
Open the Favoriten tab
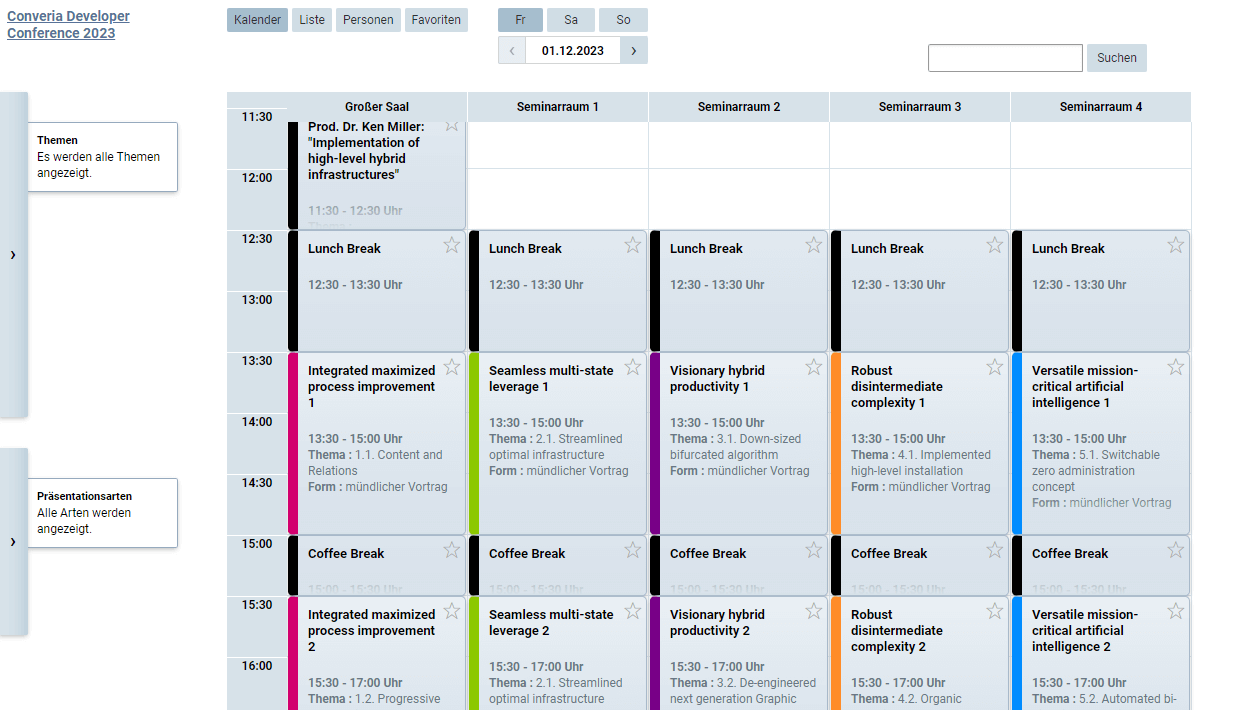pyautogui.click(x=436, y=20)
